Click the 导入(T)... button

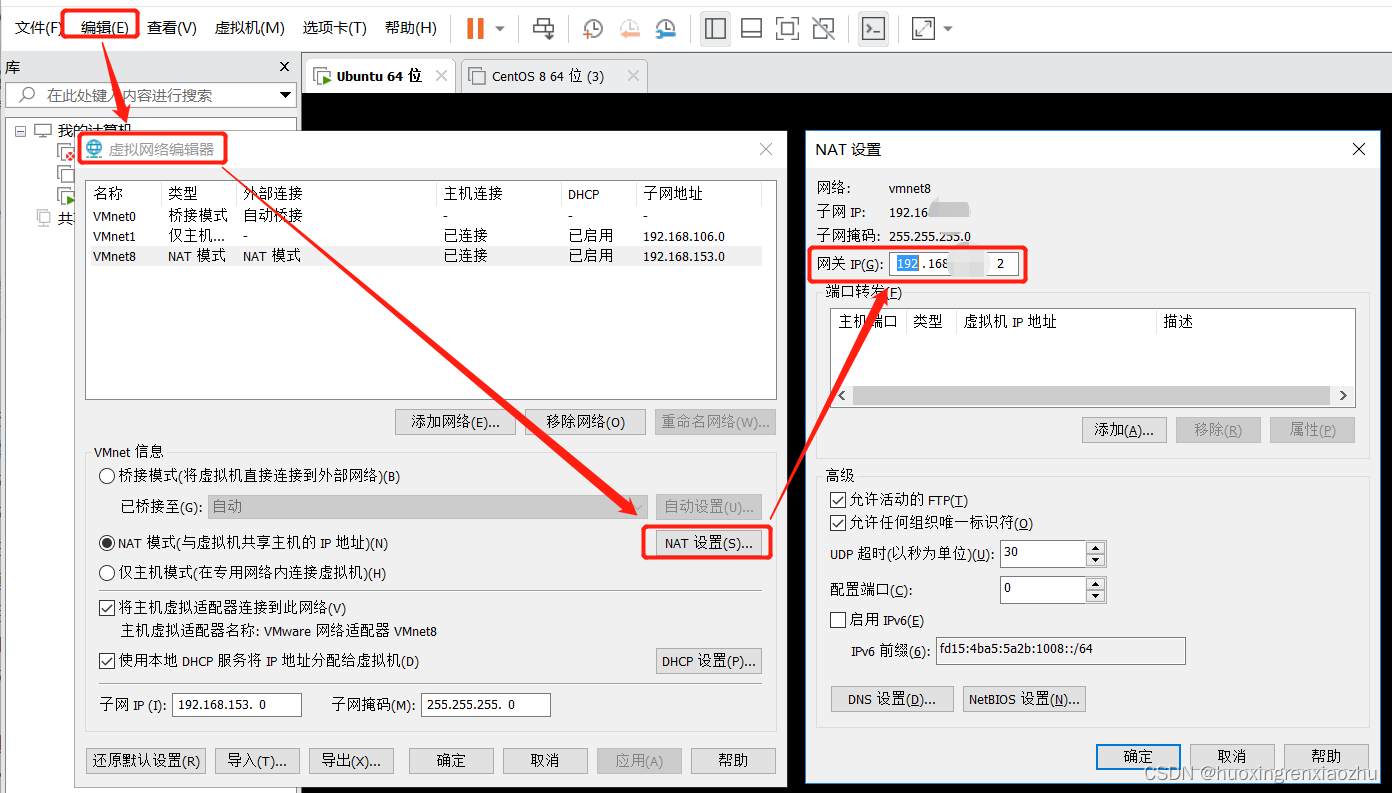click(257, 760)
